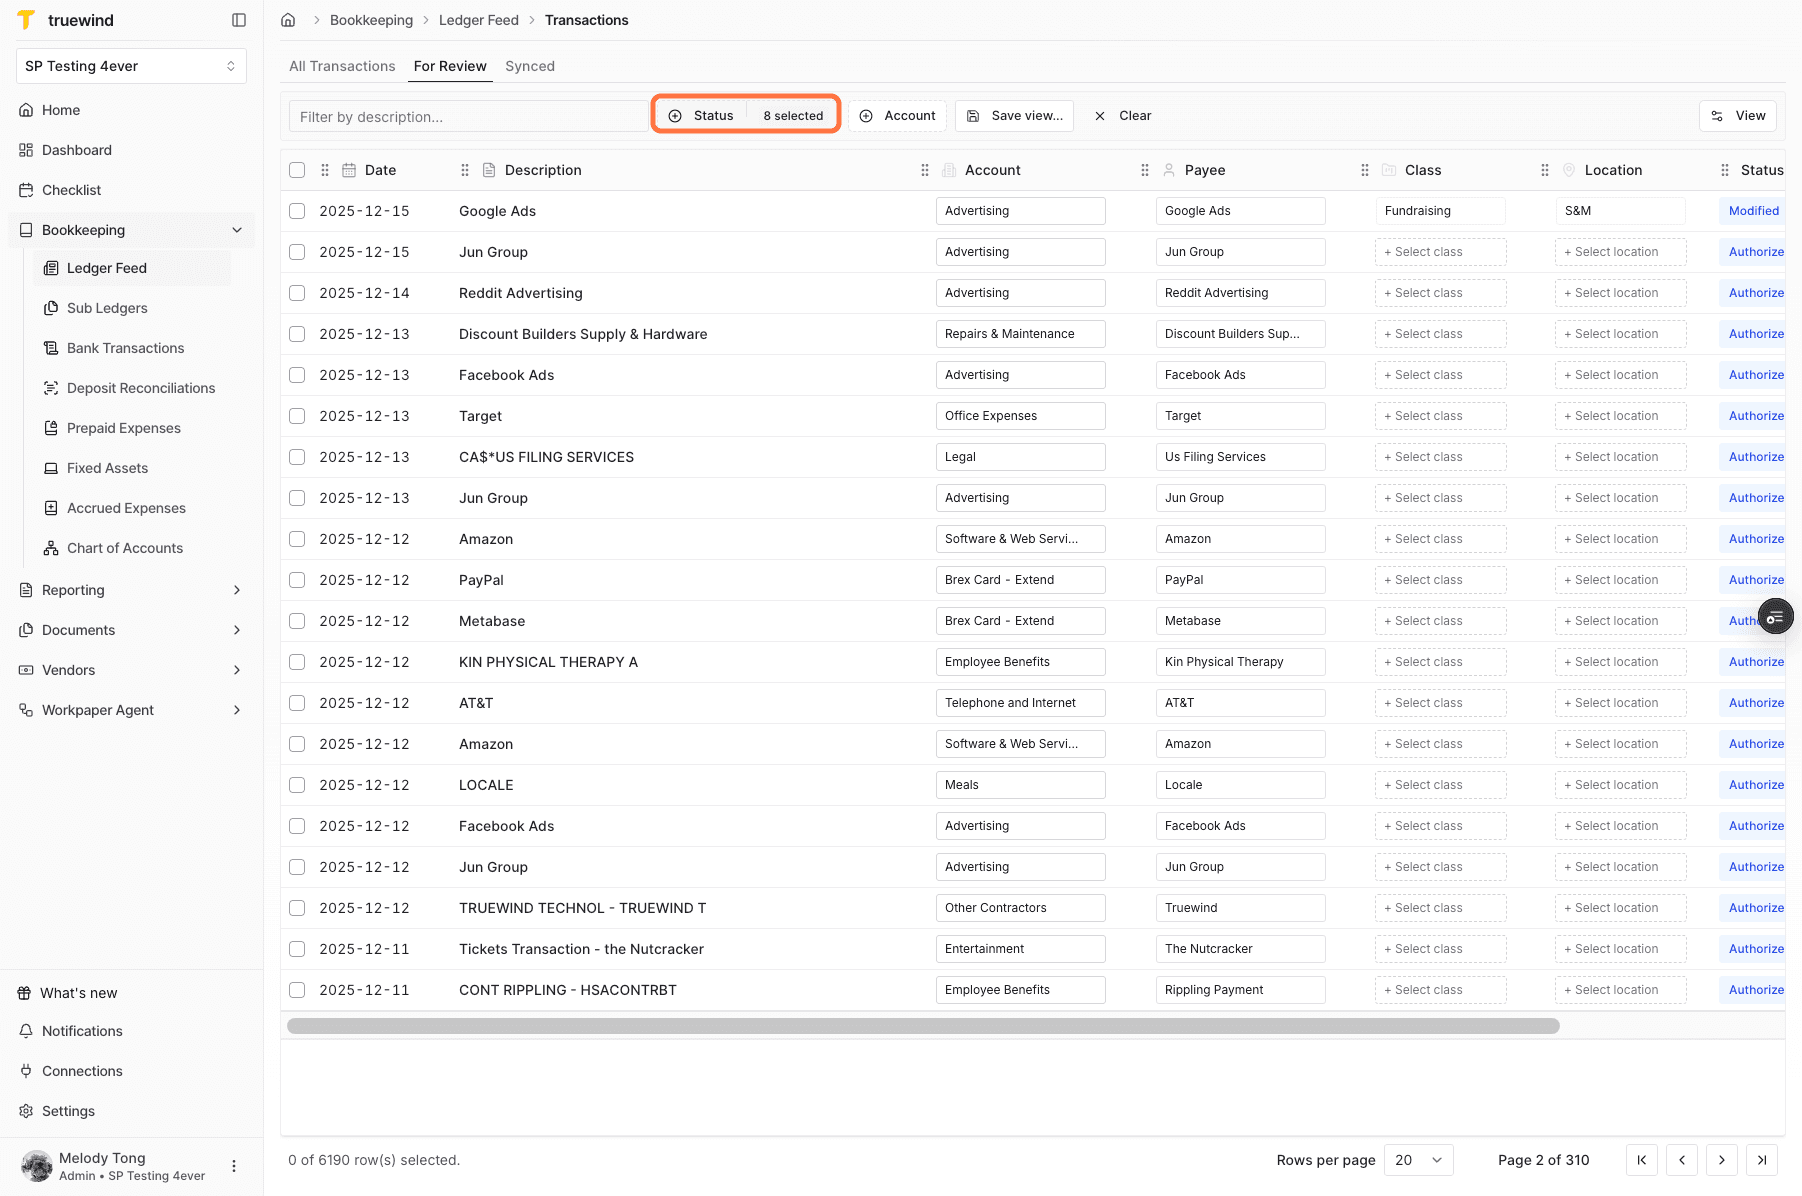This screenshot has height=1196, width=1802.
Task: Expand the Workpaper Agent section
Action: [131, 710]
